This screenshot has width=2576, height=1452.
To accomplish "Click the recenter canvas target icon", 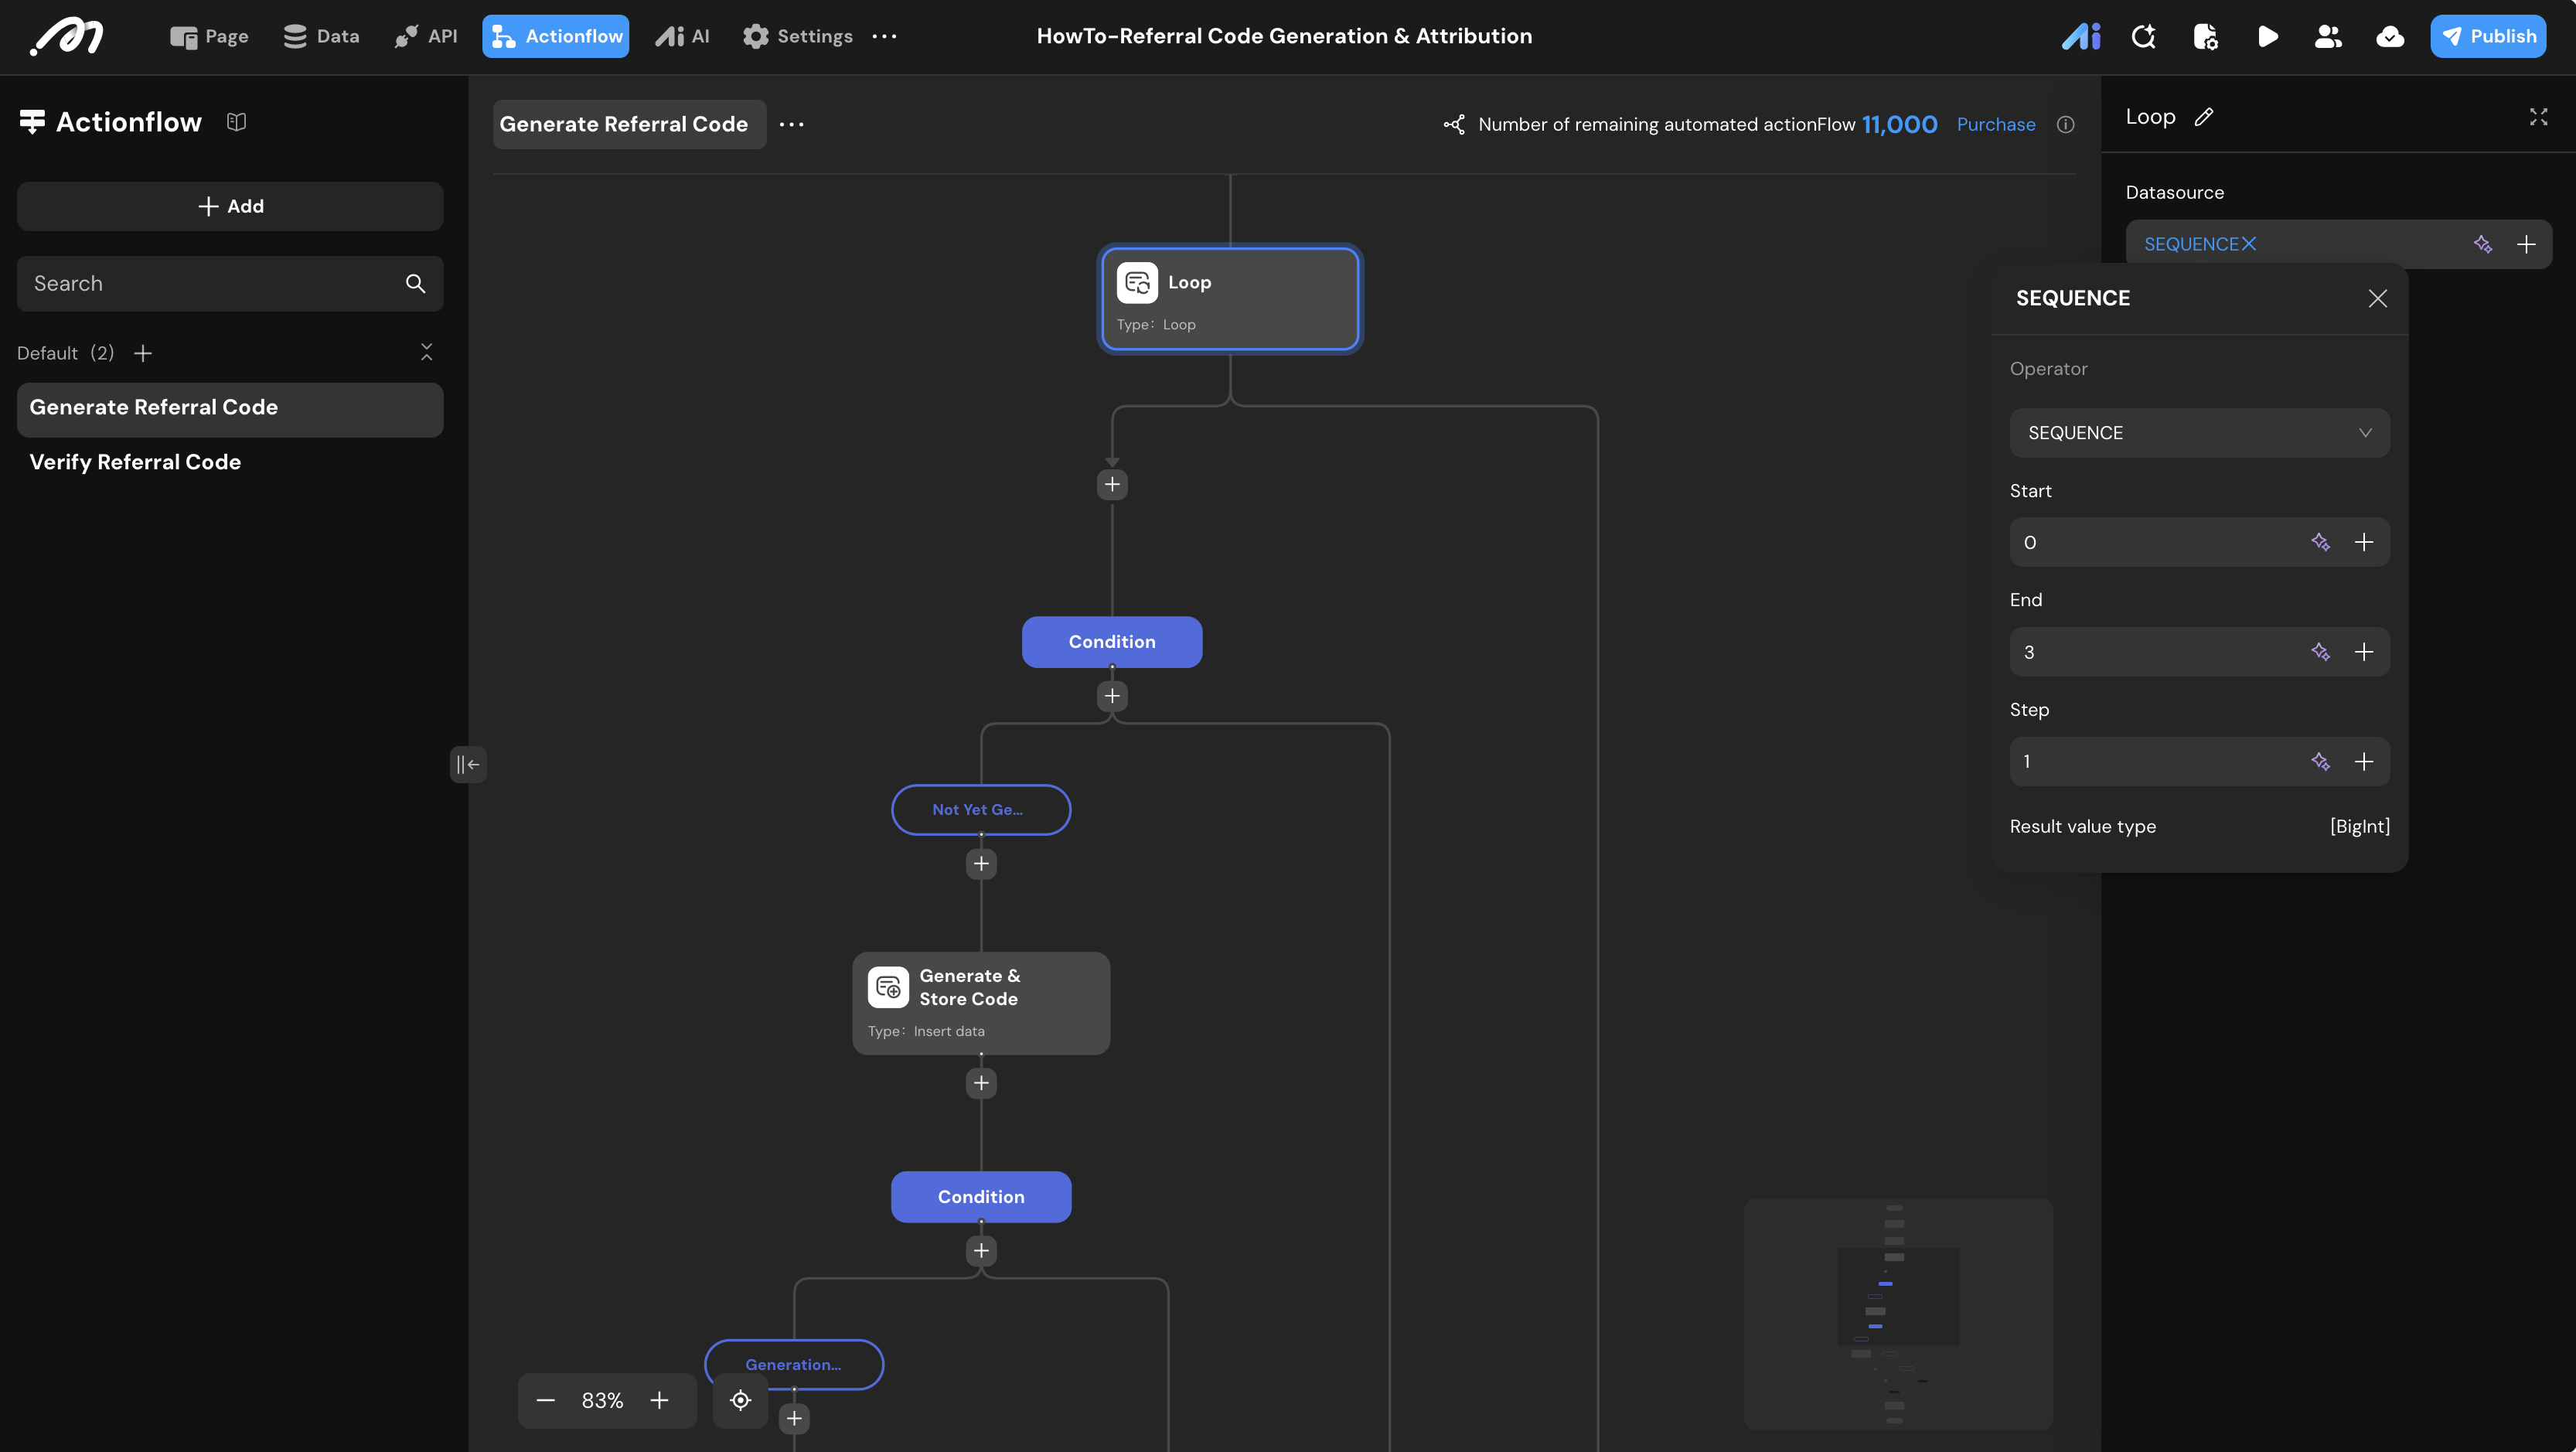I will 740,1400.
